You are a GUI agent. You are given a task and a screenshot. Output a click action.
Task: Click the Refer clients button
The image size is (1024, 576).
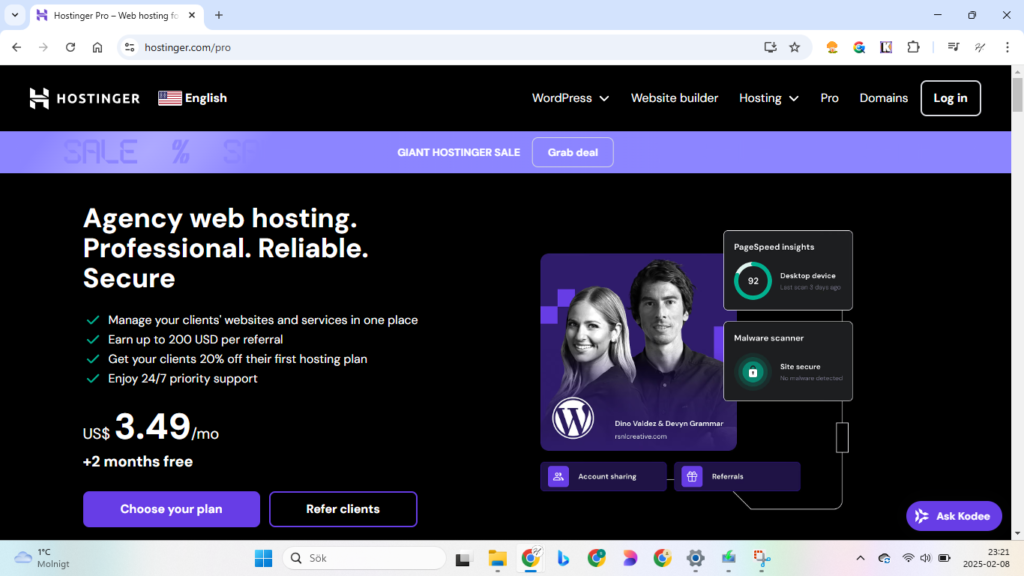pyautogui.click(x=343, y=509)
